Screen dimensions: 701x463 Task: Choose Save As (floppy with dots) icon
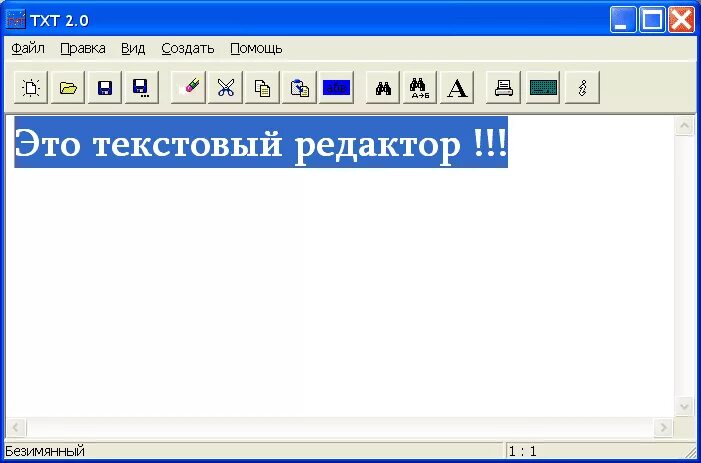[142, 87]
